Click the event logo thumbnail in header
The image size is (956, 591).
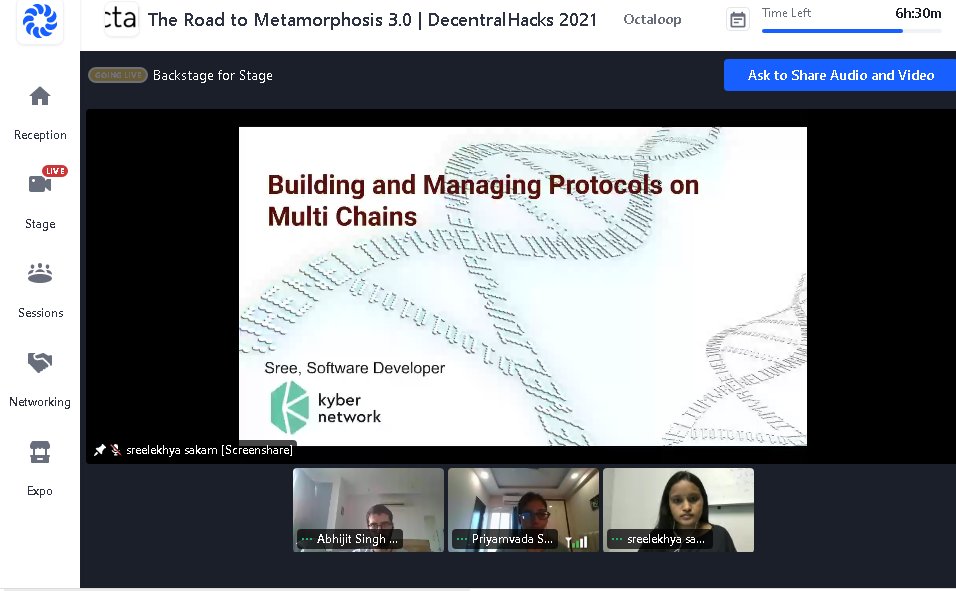(x=121, y=19)
